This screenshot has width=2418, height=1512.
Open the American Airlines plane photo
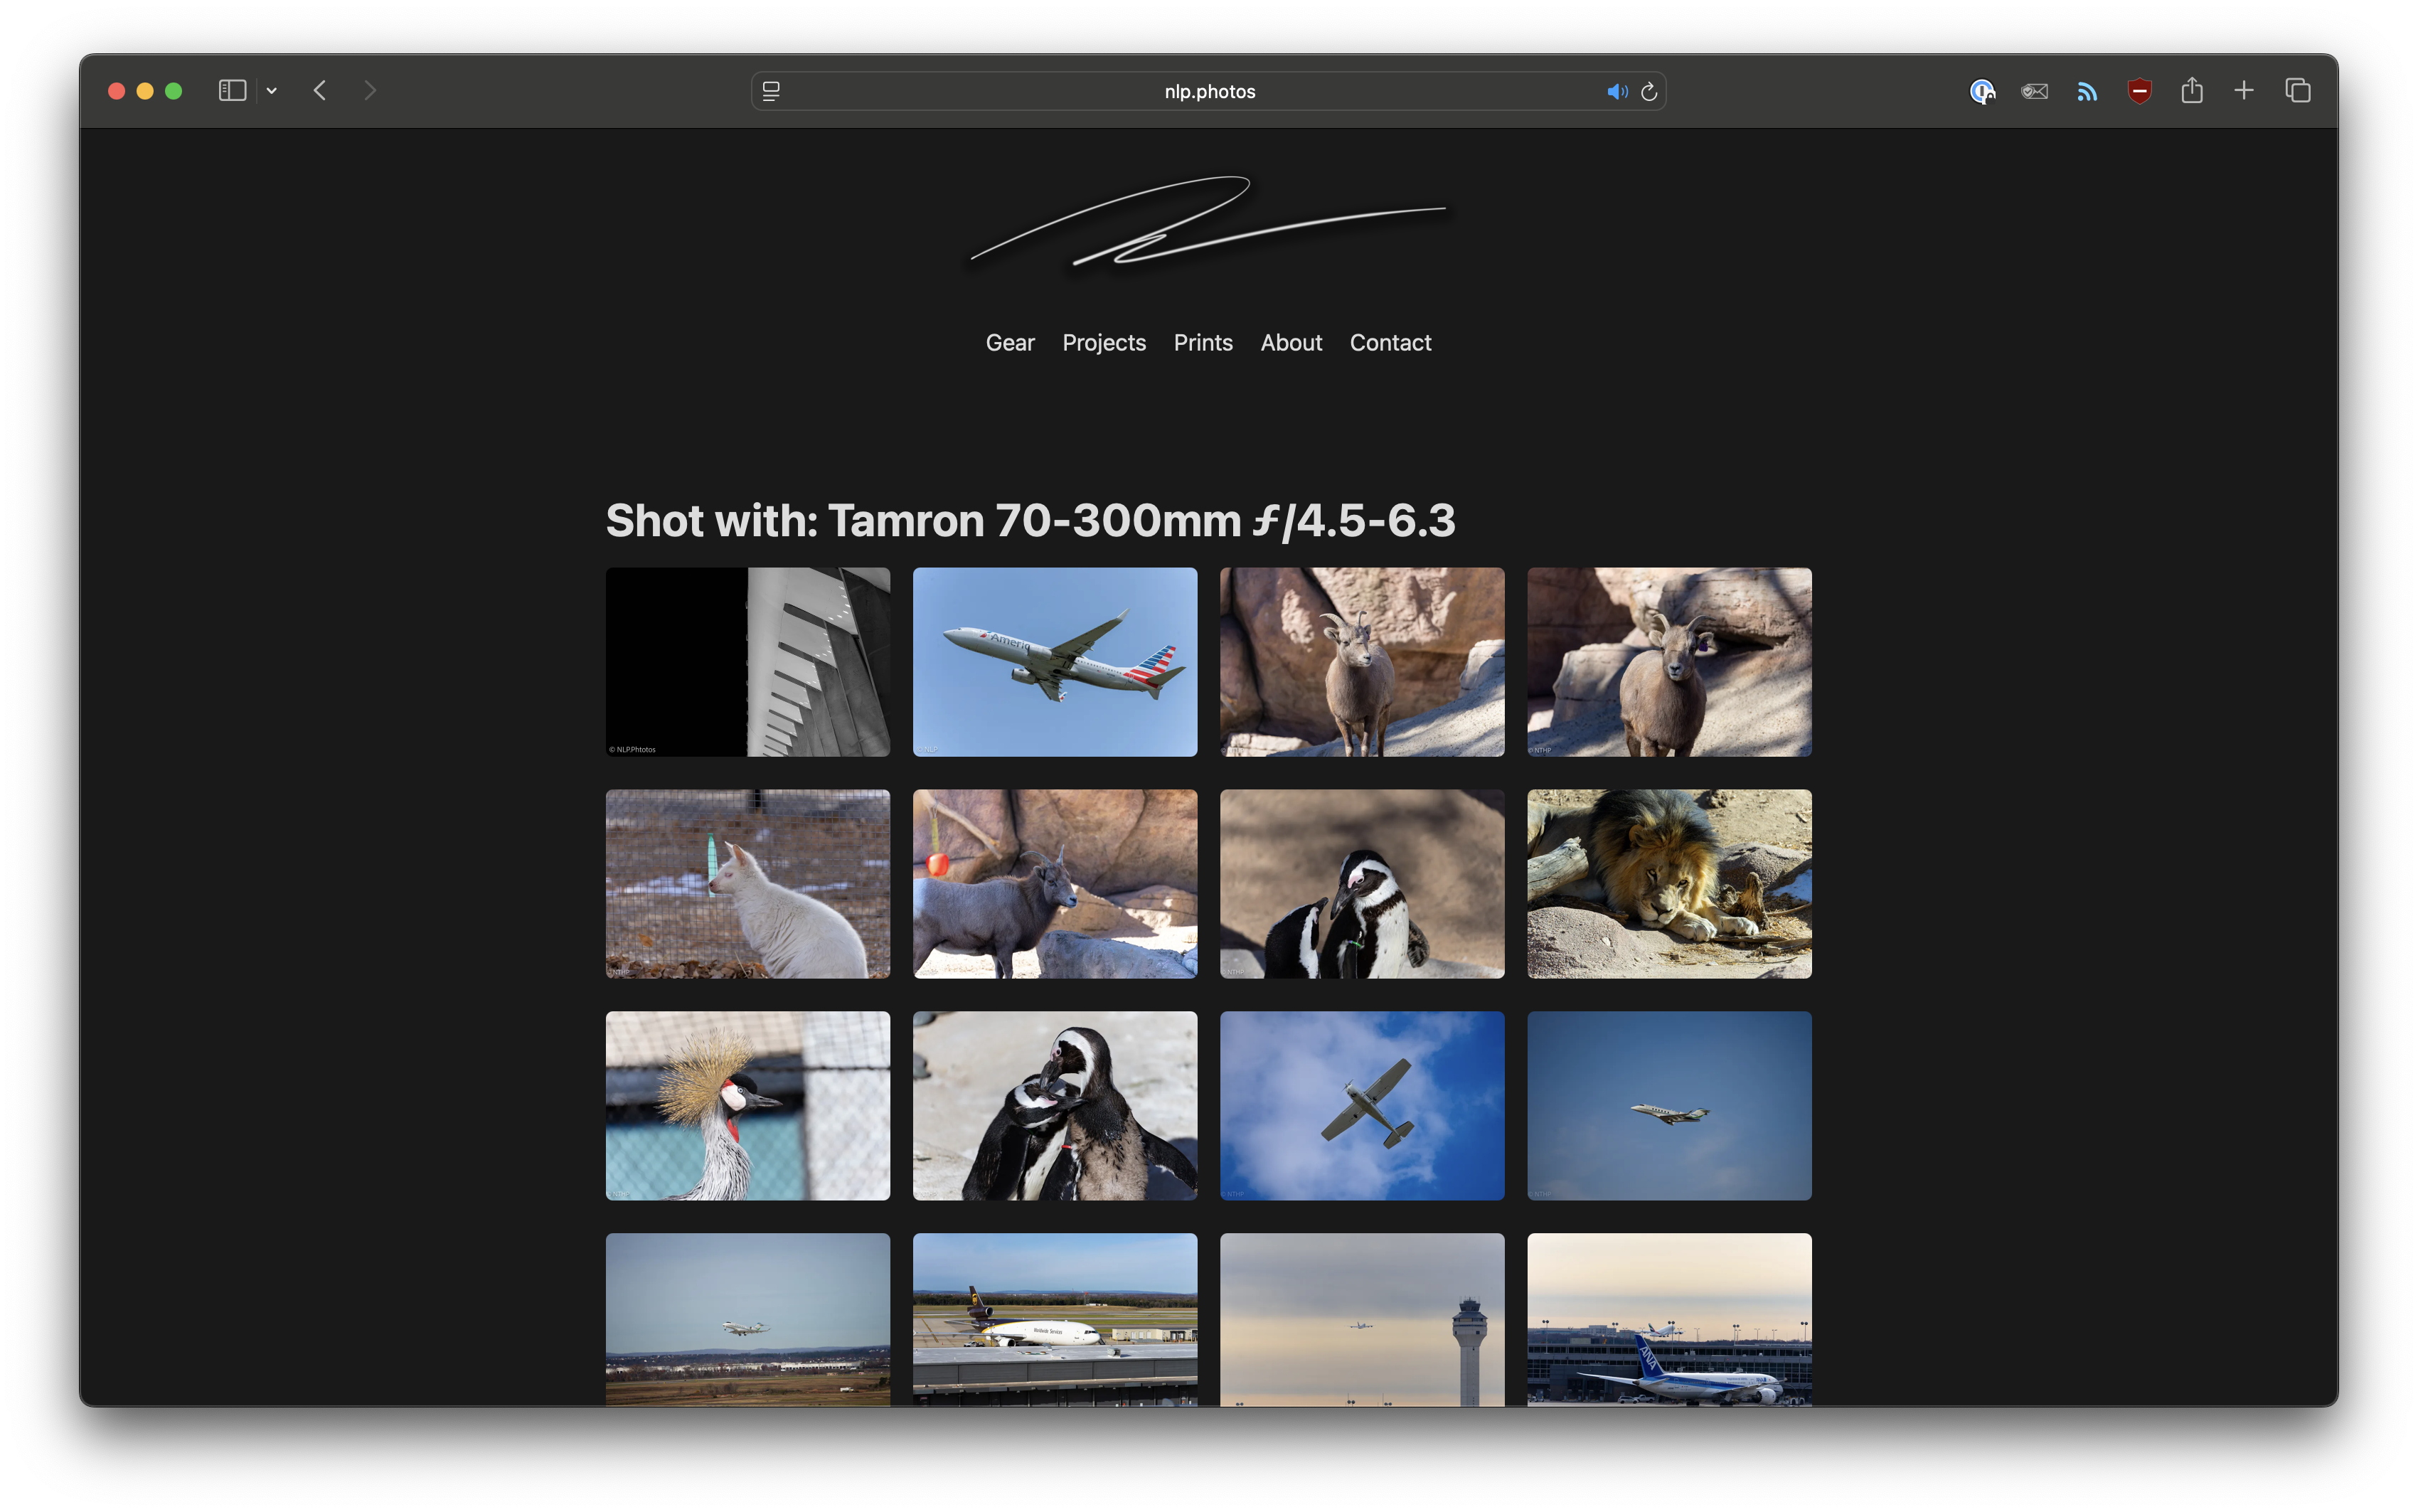(x=1054, y=662)
